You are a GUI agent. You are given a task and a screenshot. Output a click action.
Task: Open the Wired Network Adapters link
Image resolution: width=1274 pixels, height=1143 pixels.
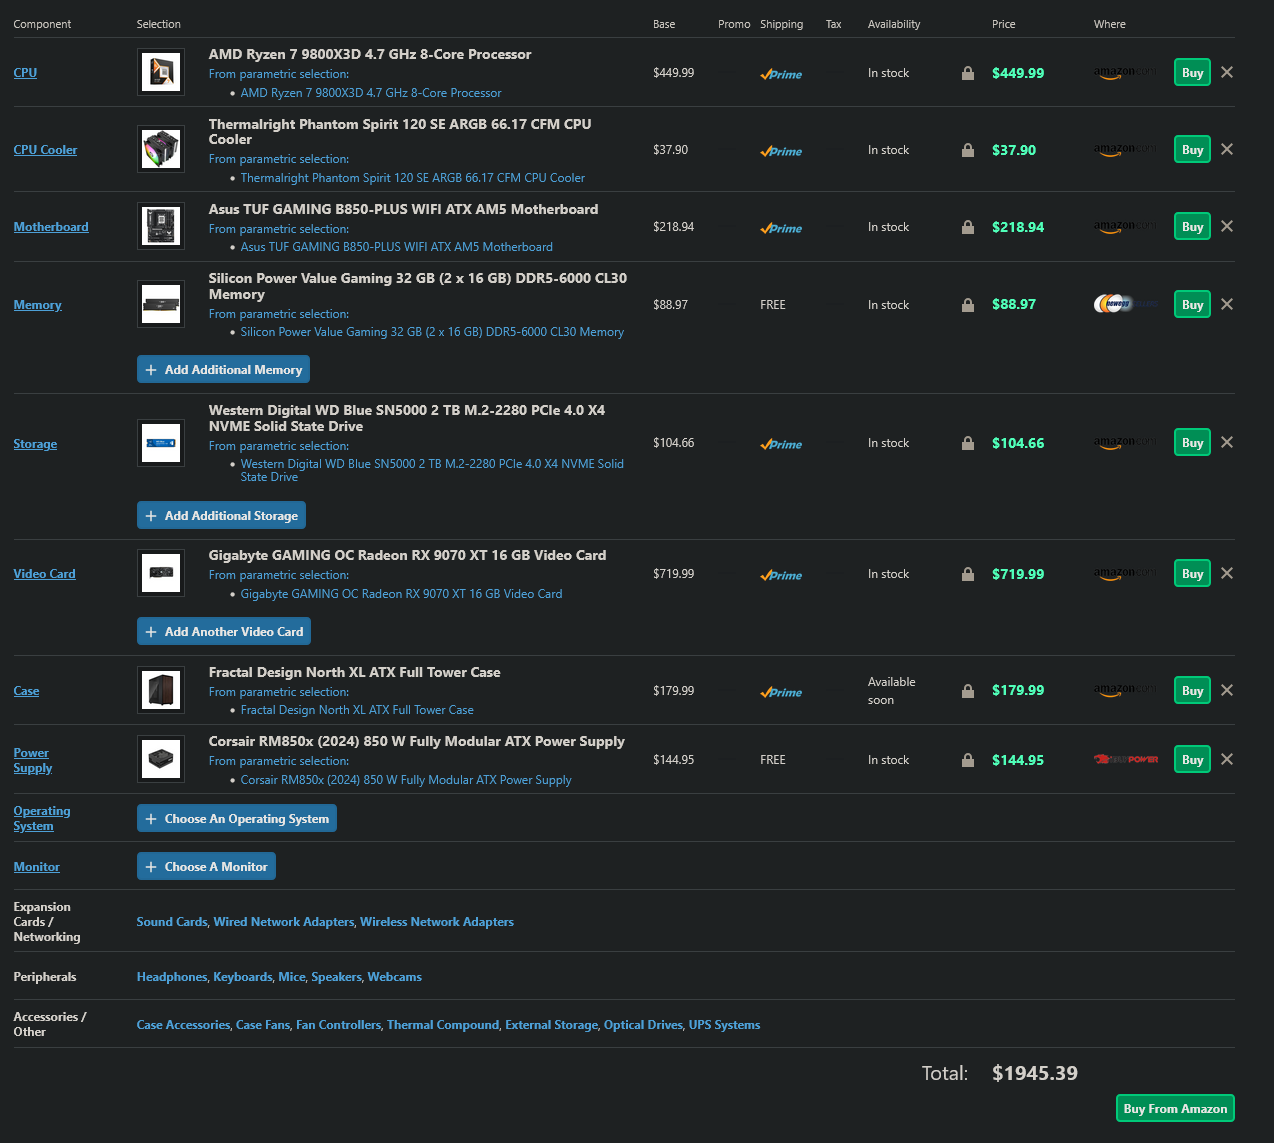pos(284,921)
